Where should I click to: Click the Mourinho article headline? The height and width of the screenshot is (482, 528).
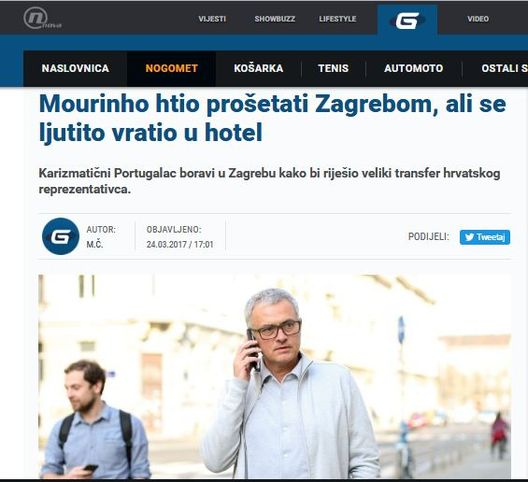pos(272,118)
